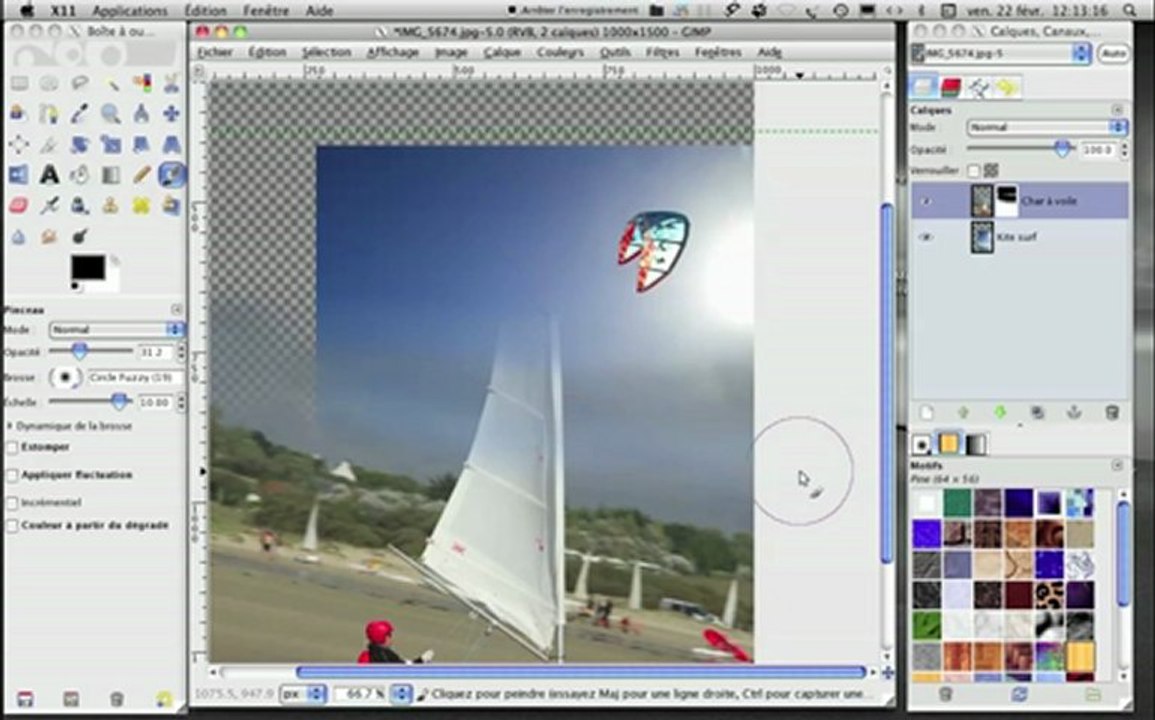Click the Char à voile layer mask thumbnail
This screenshot has width=1155, height=720.
pos(1006,200)
